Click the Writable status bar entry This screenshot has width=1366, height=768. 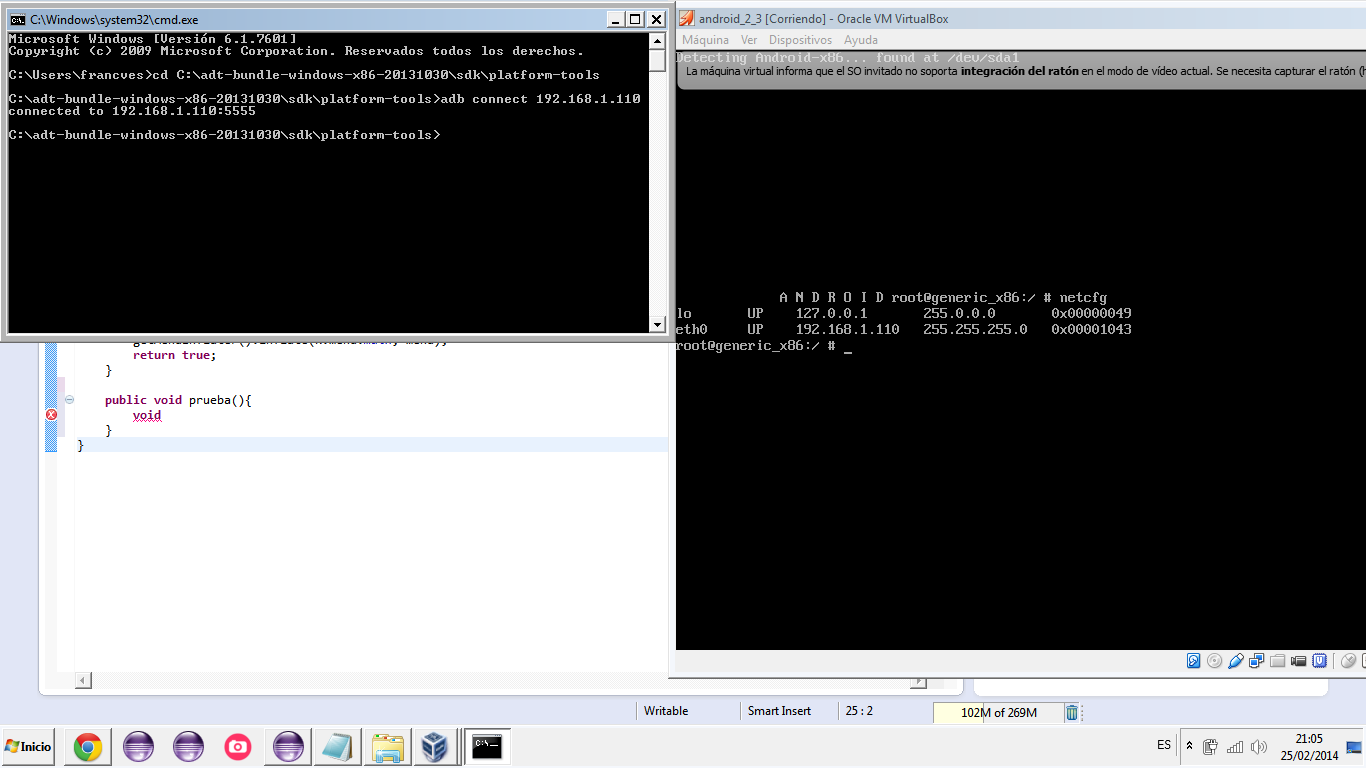click(666, 711)
